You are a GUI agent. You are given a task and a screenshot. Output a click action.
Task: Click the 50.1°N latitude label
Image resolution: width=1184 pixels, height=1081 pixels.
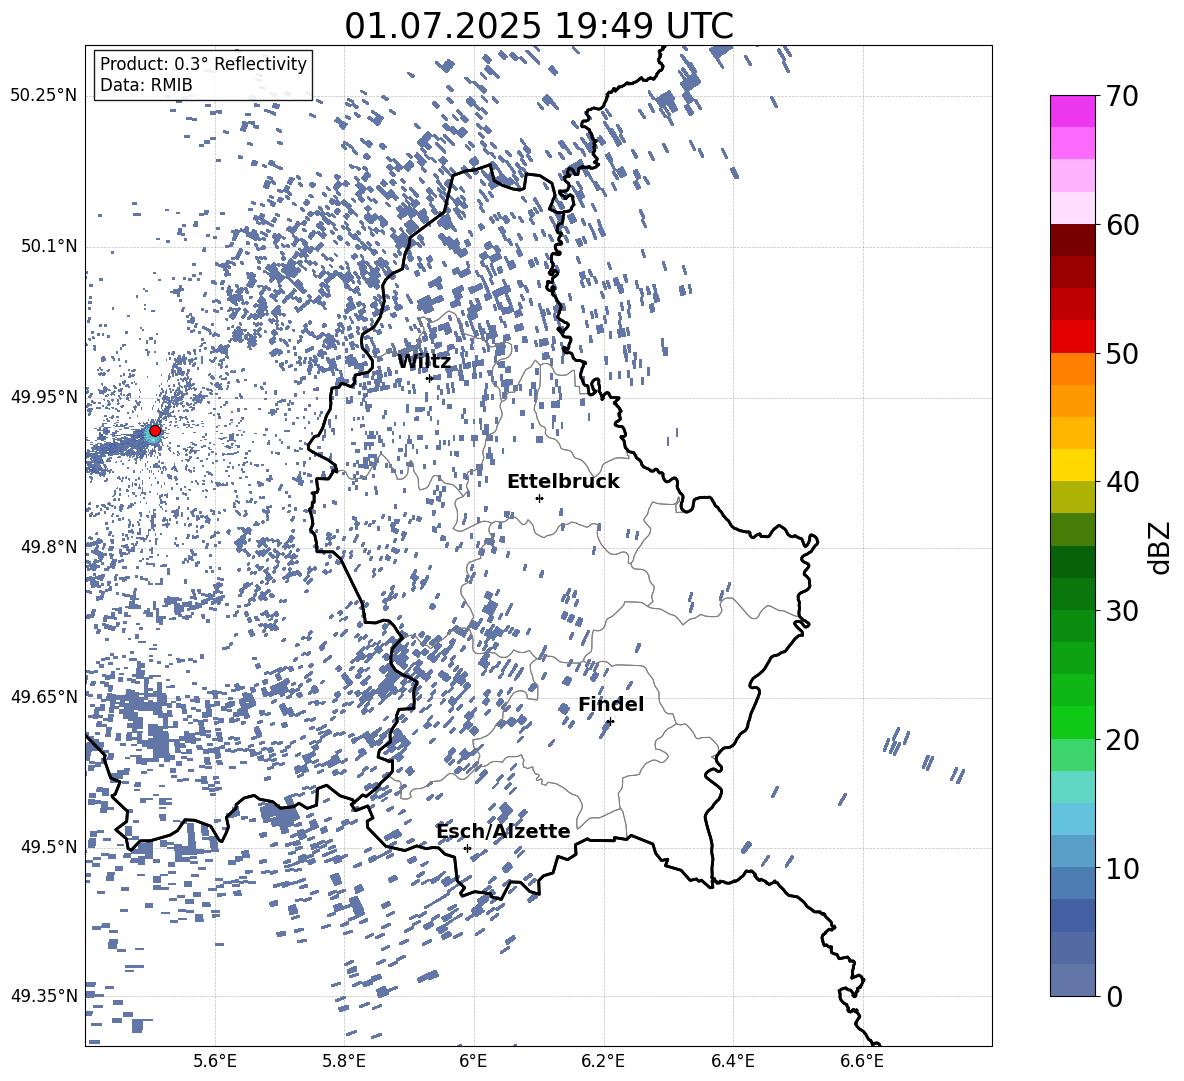coord(49,246)
